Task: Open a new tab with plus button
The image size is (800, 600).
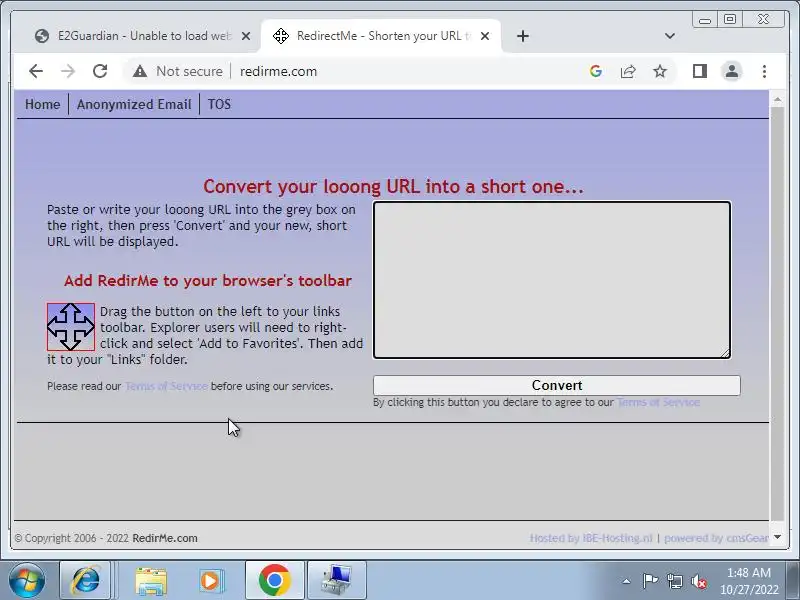Action: coord(522,36)
